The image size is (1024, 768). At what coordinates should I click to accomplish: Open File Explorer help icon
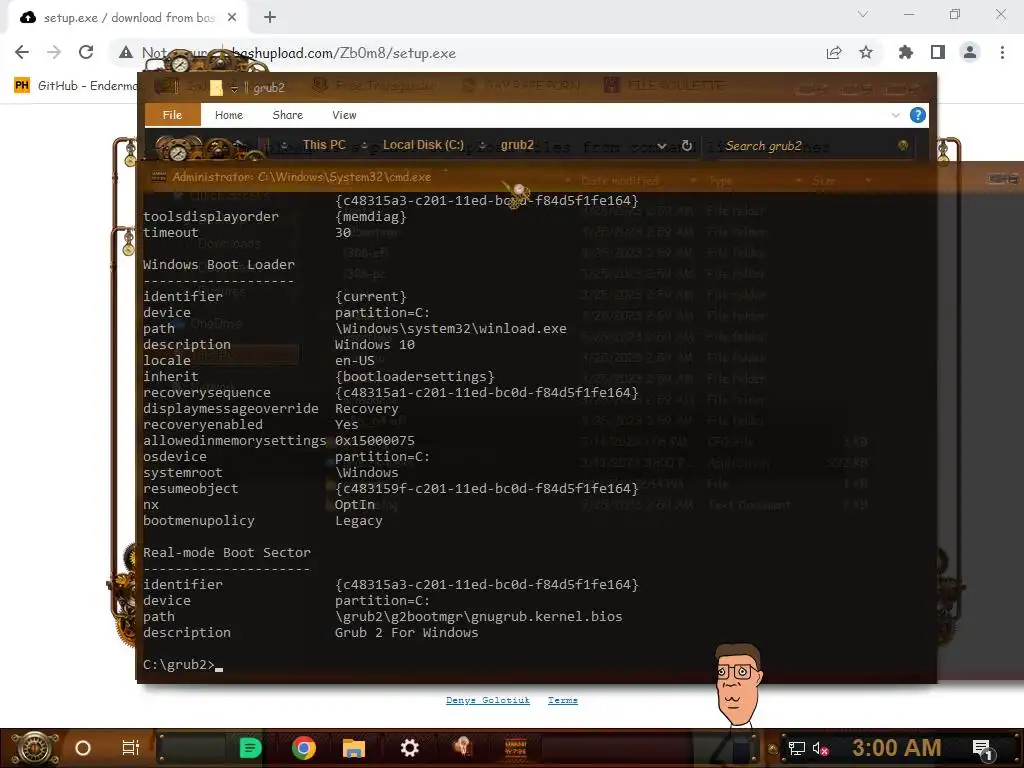click(918, 115)
